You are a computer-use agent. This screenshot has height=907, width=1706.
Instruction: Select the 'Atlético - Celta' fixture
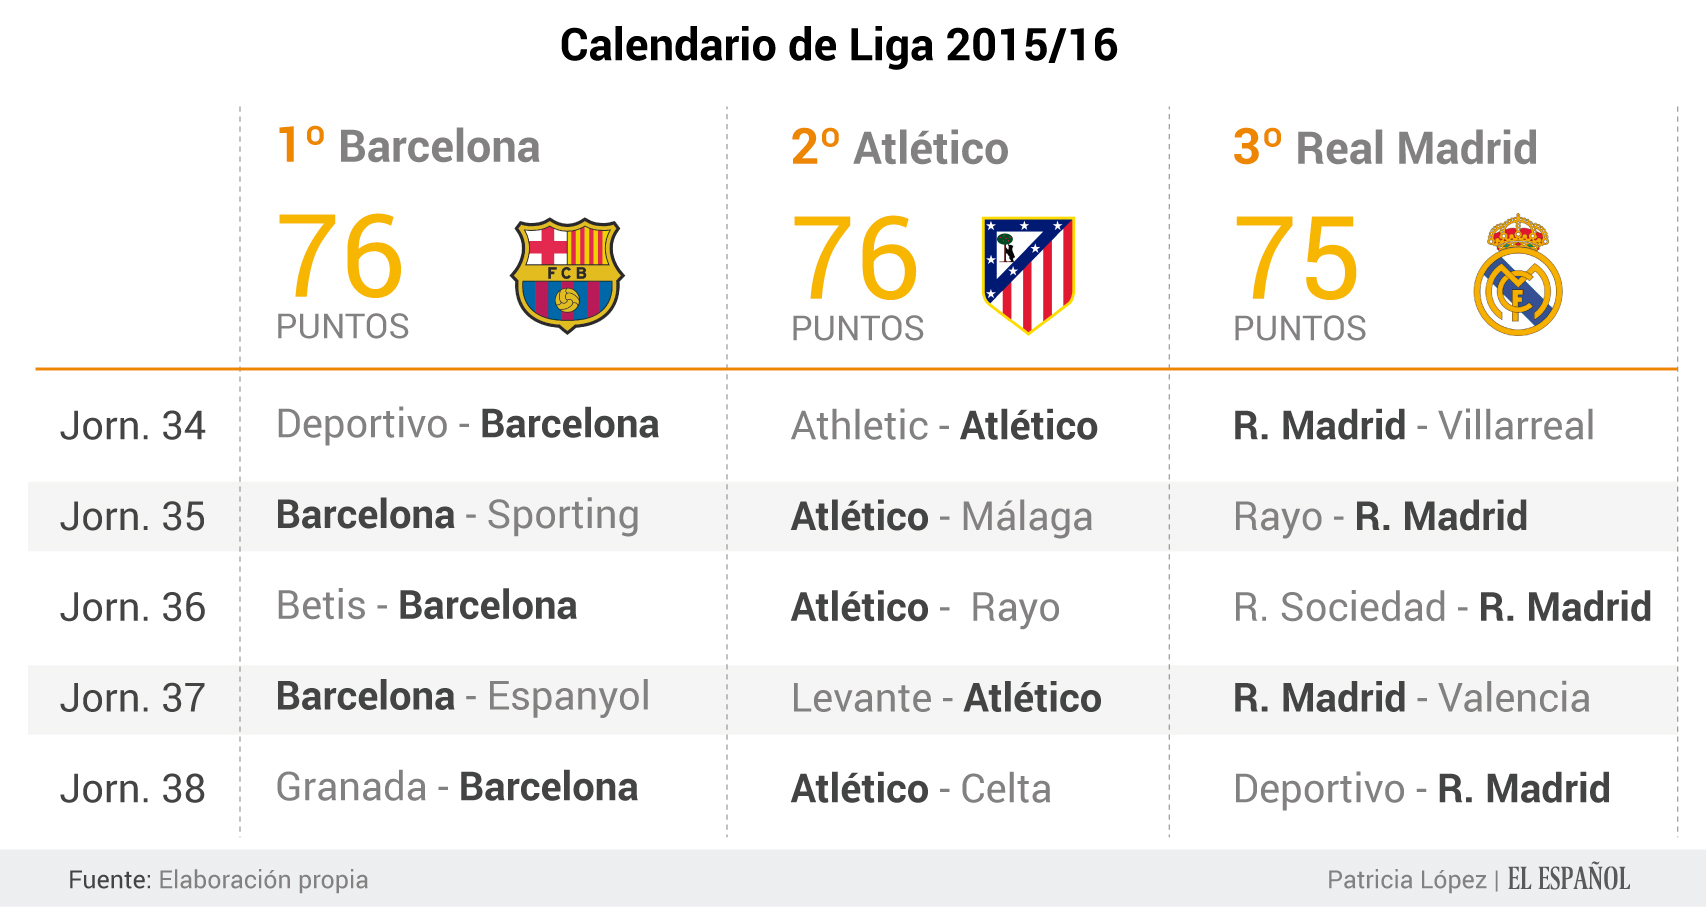tap(921, 789)
